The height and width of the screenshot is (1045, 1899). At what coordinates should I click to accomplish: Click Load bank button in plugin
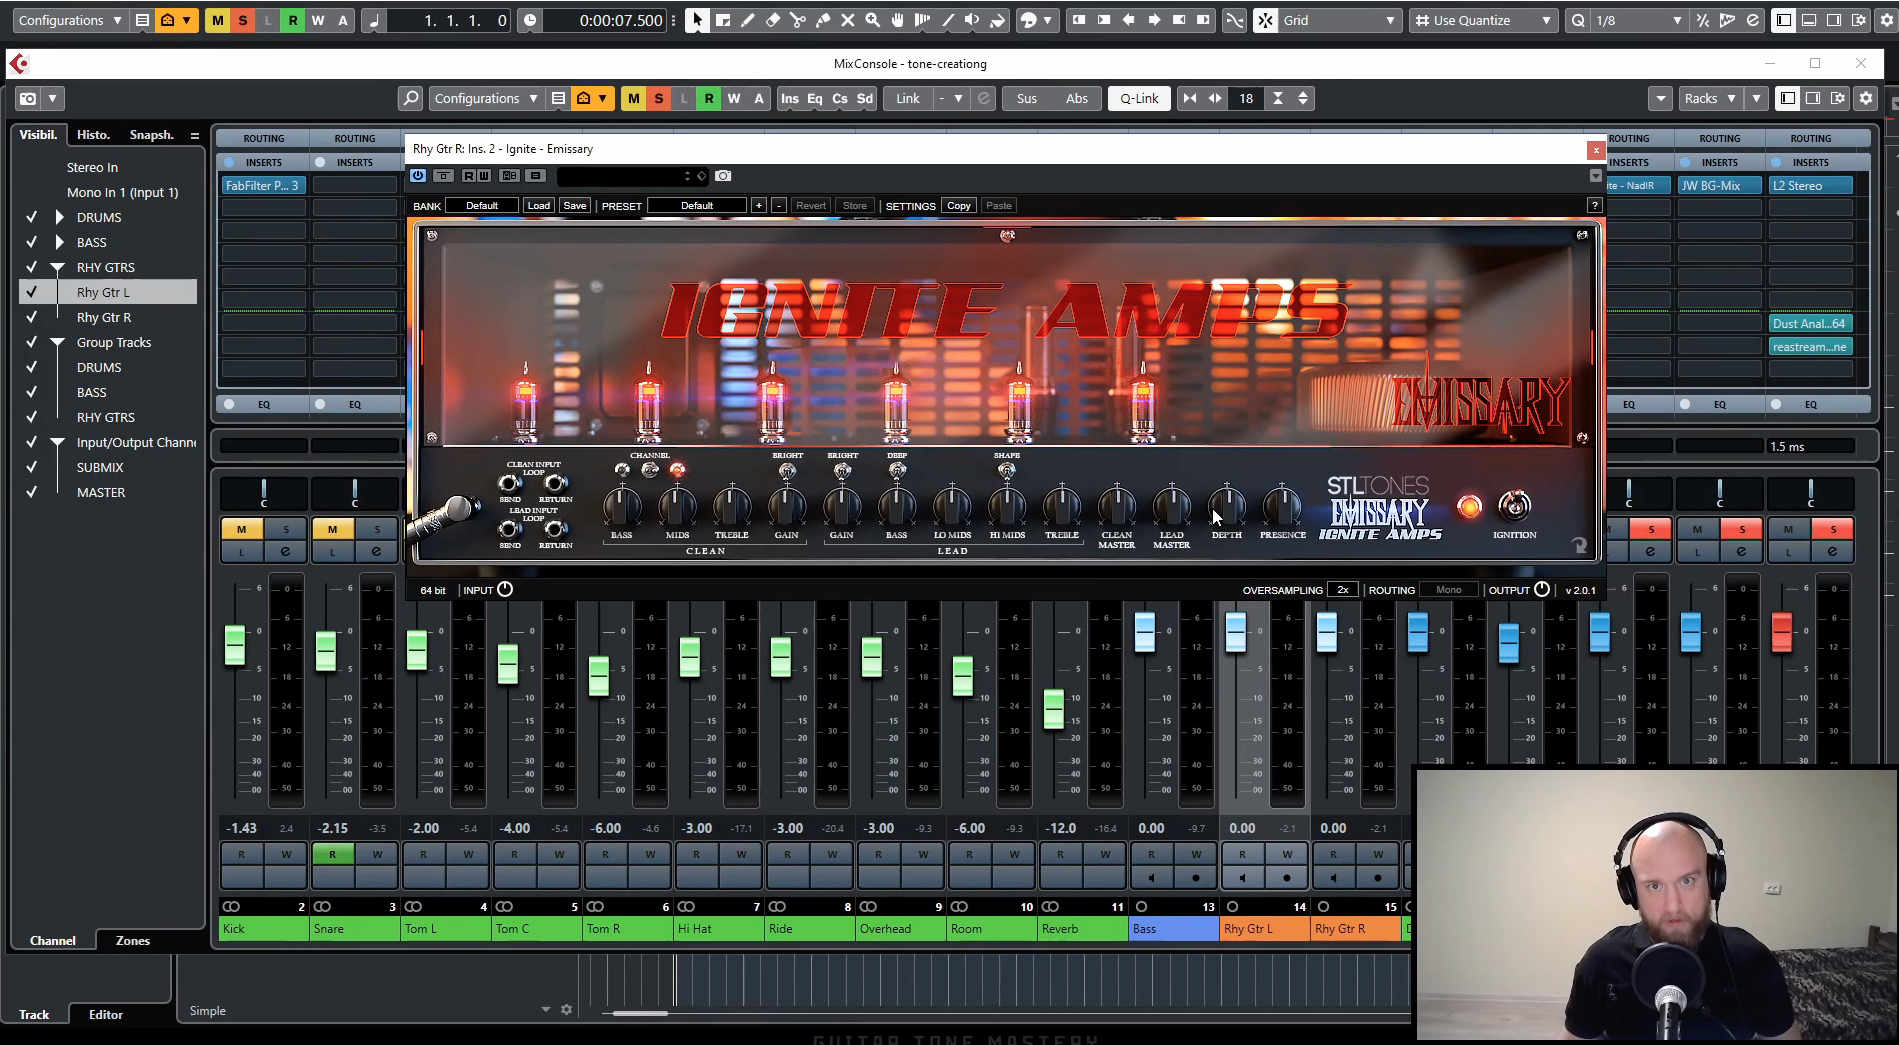tap(539, 206)
